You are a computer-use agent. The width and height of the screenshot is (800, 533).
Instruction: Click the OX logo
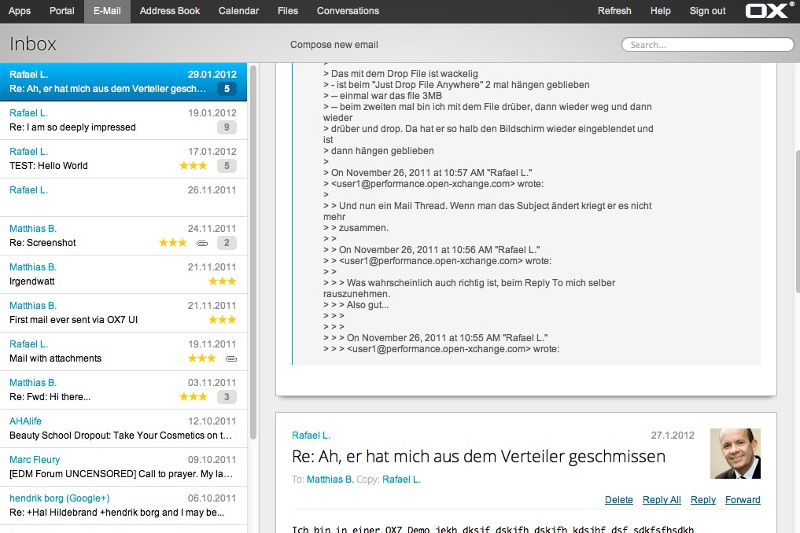pos(766,11)
